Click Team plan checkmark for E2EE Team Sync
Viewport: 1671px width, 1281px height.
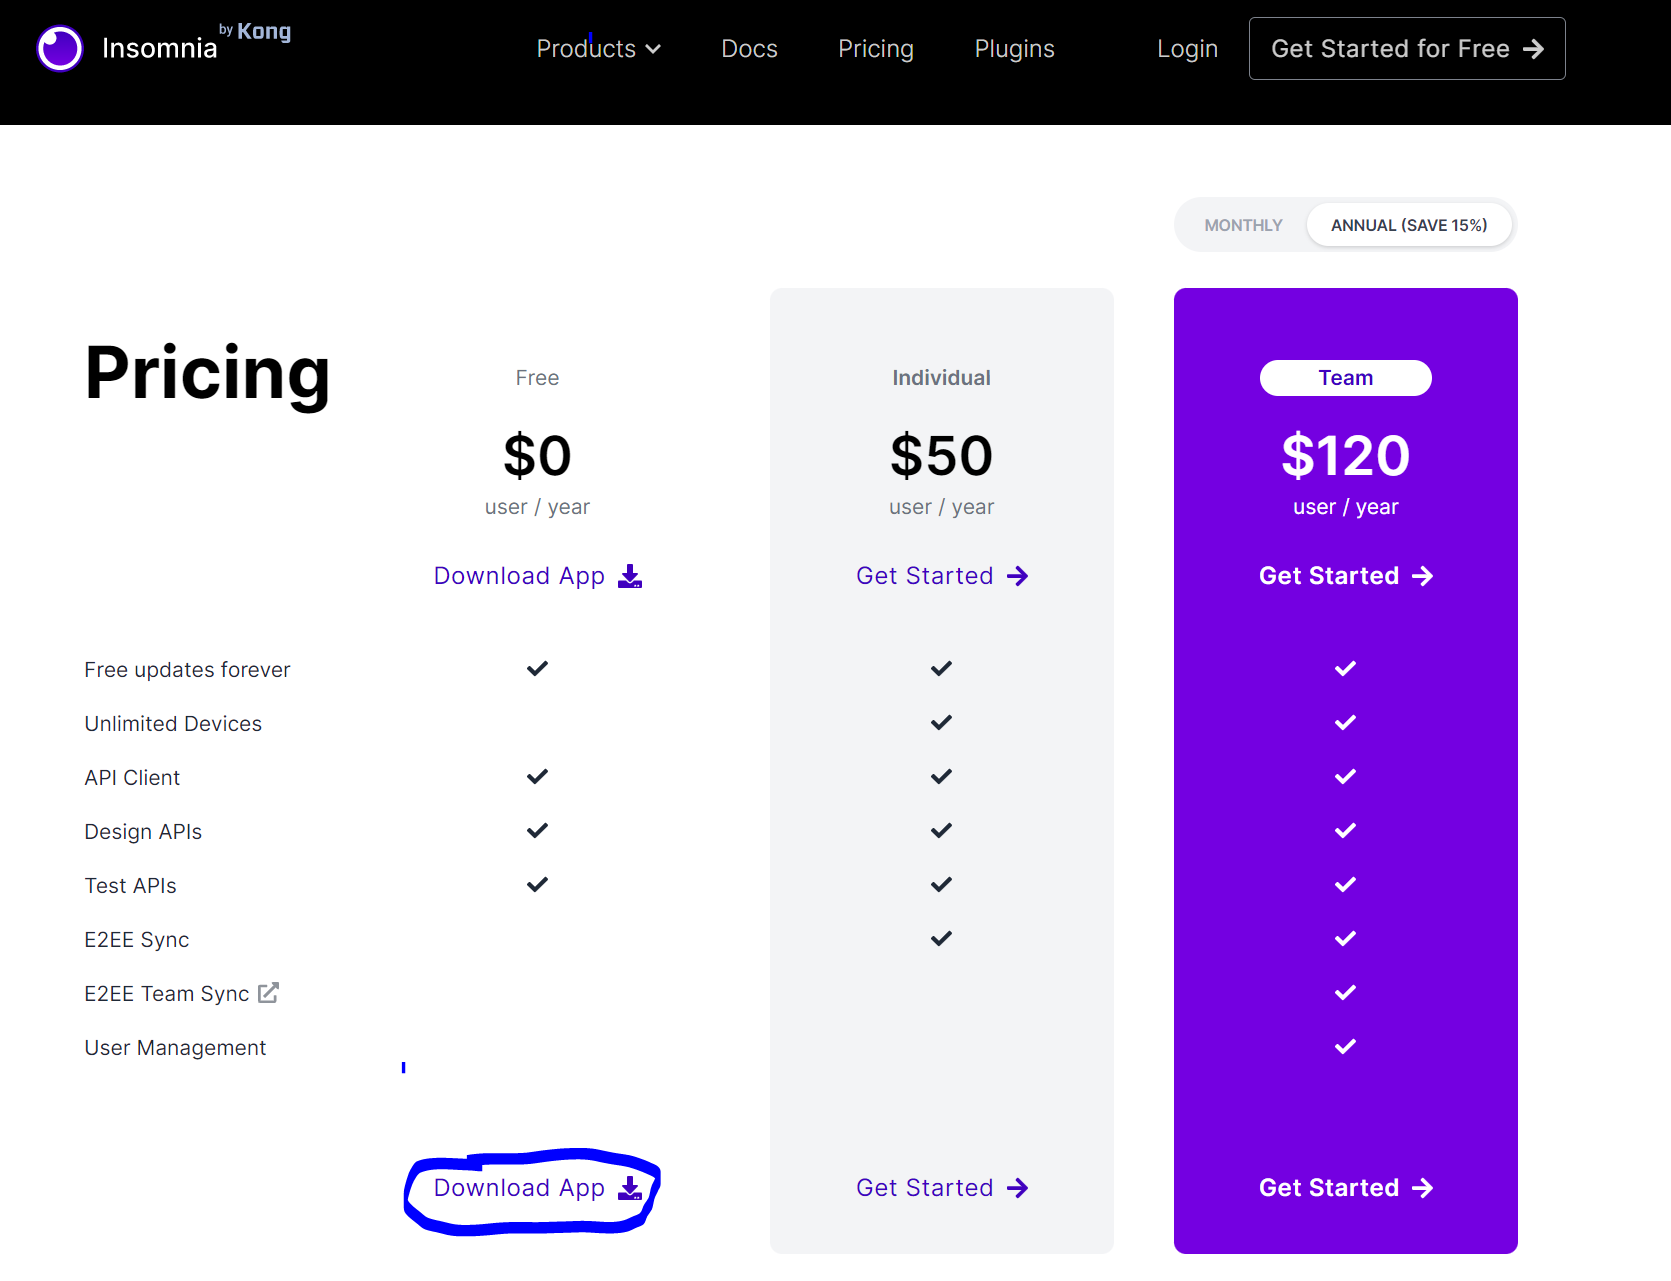click(x=1346, y=992)
